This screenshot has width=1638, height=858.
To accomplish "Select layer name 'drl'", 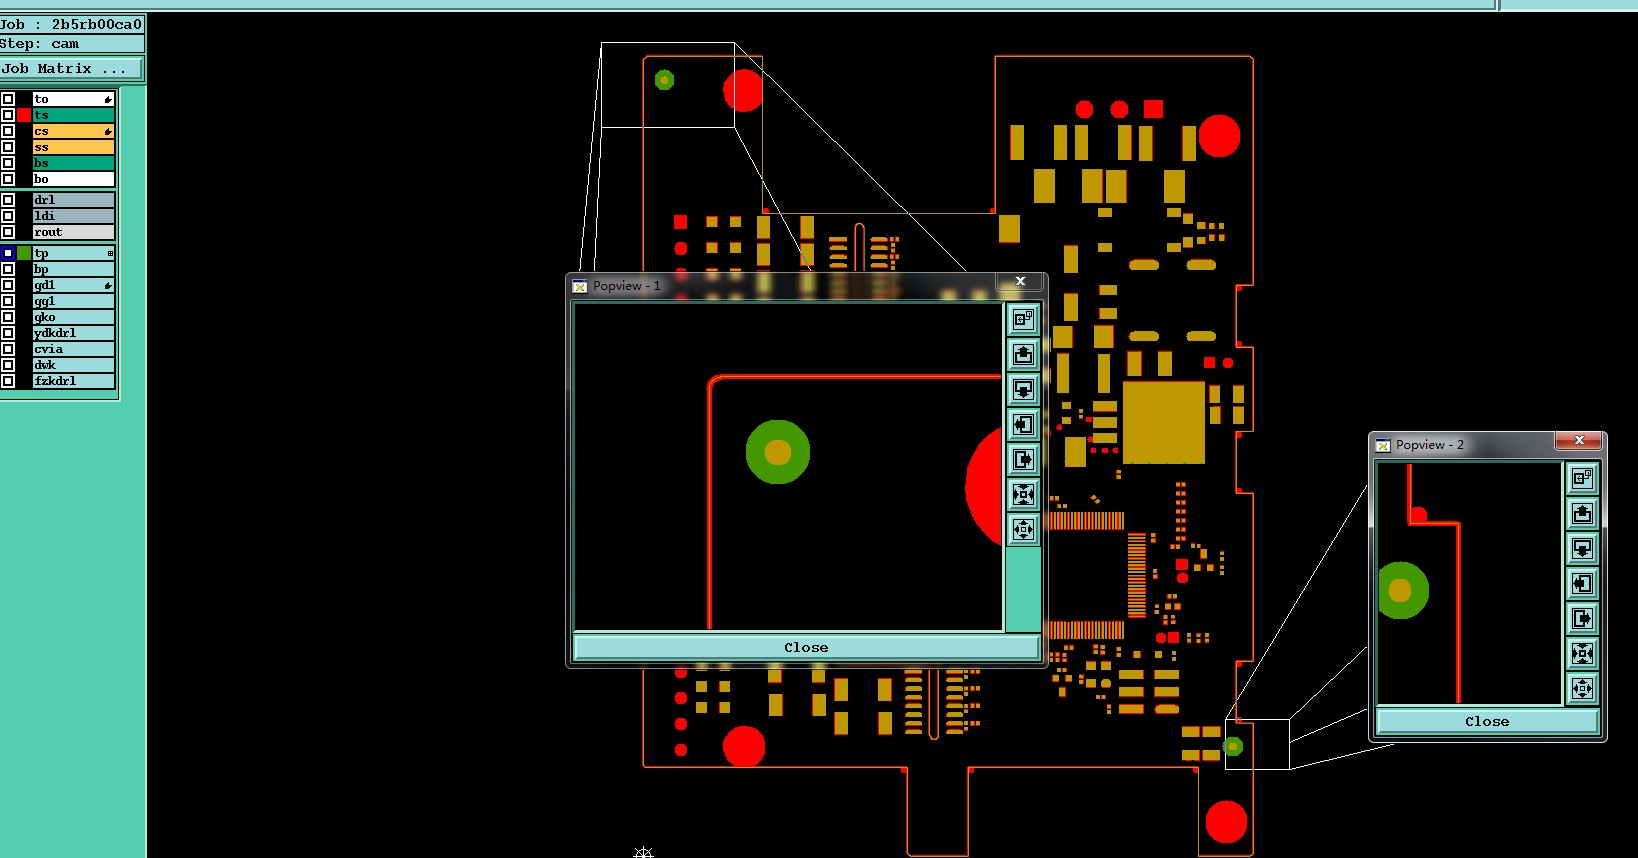I will (x=74, y=200).
